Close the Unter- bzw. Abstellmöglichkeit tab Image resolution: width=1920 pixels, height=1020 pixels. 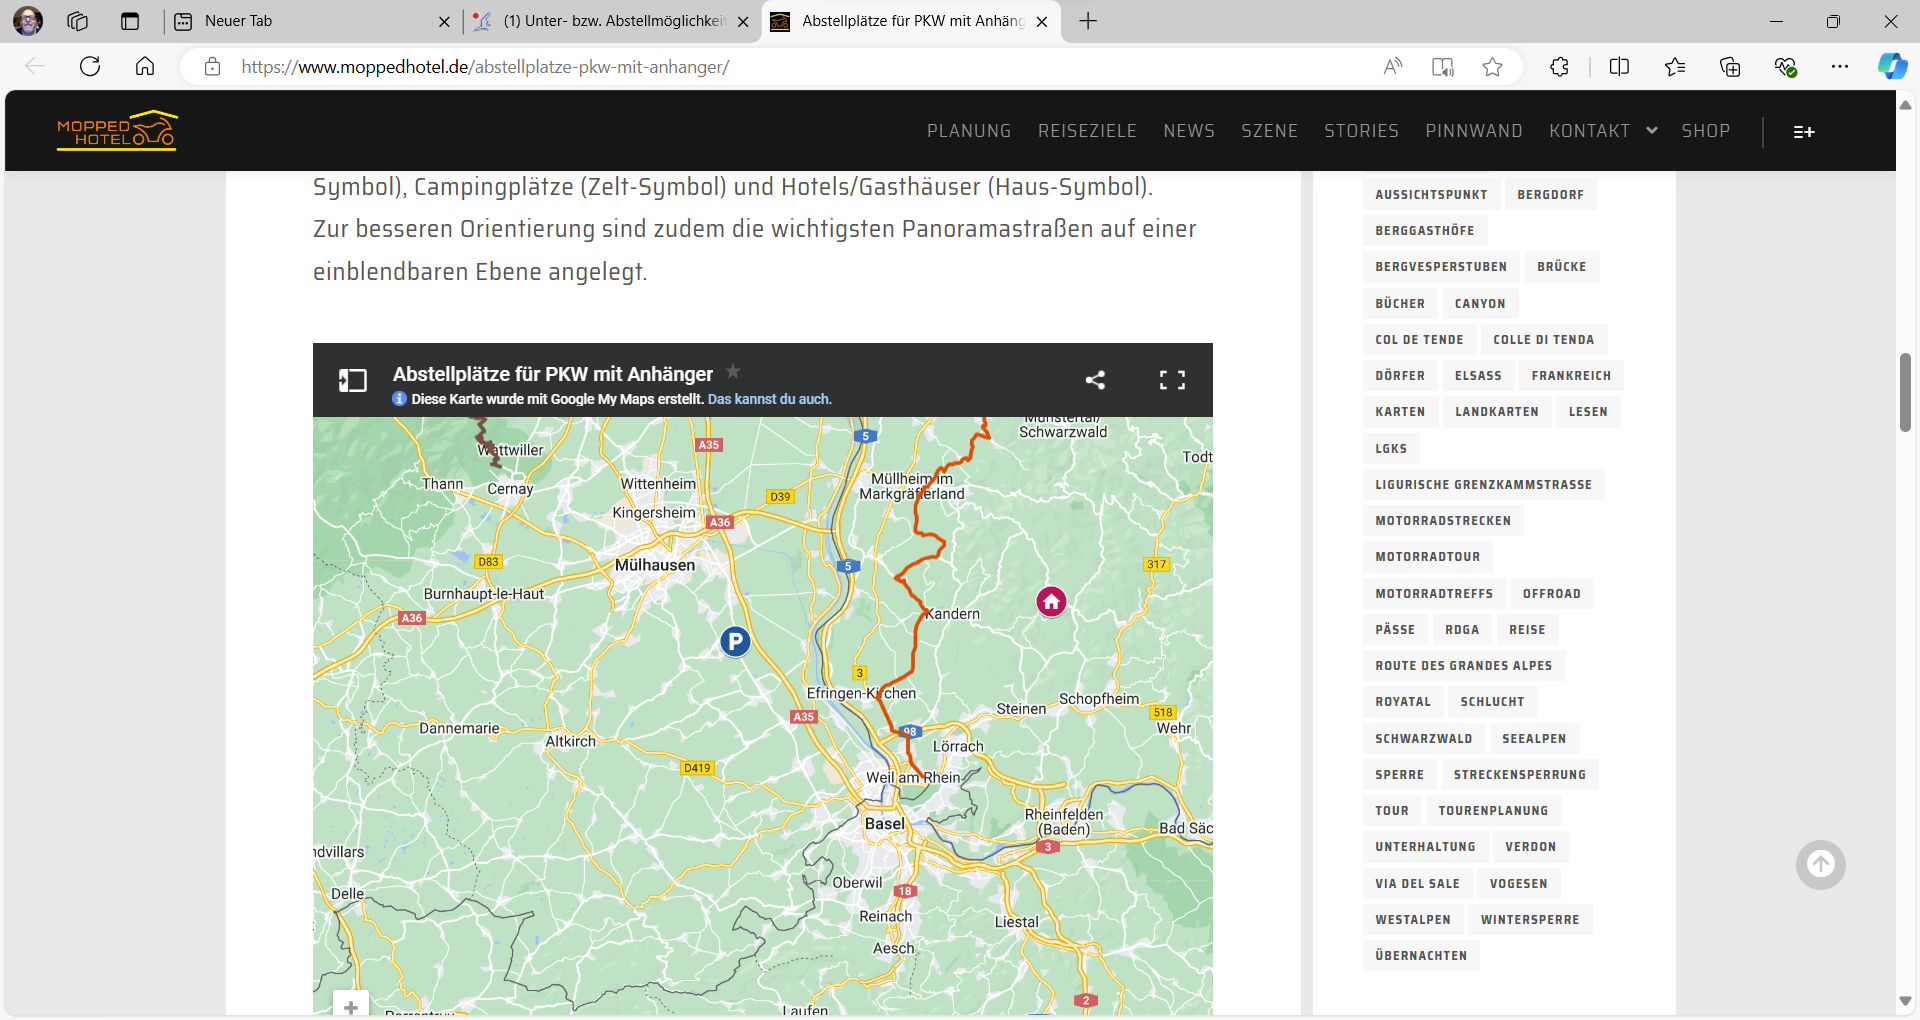743,22
